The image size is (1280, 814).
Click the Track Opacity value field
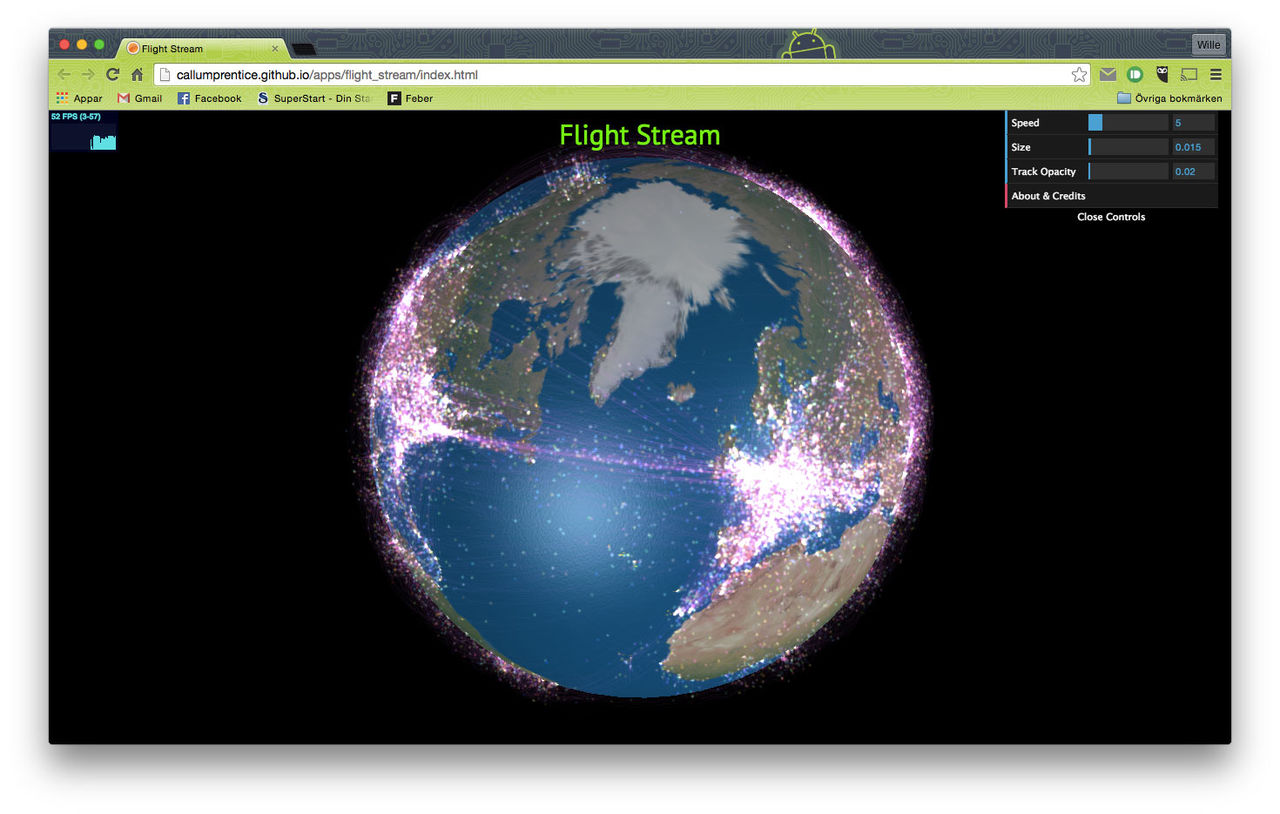coord(1193,172)
